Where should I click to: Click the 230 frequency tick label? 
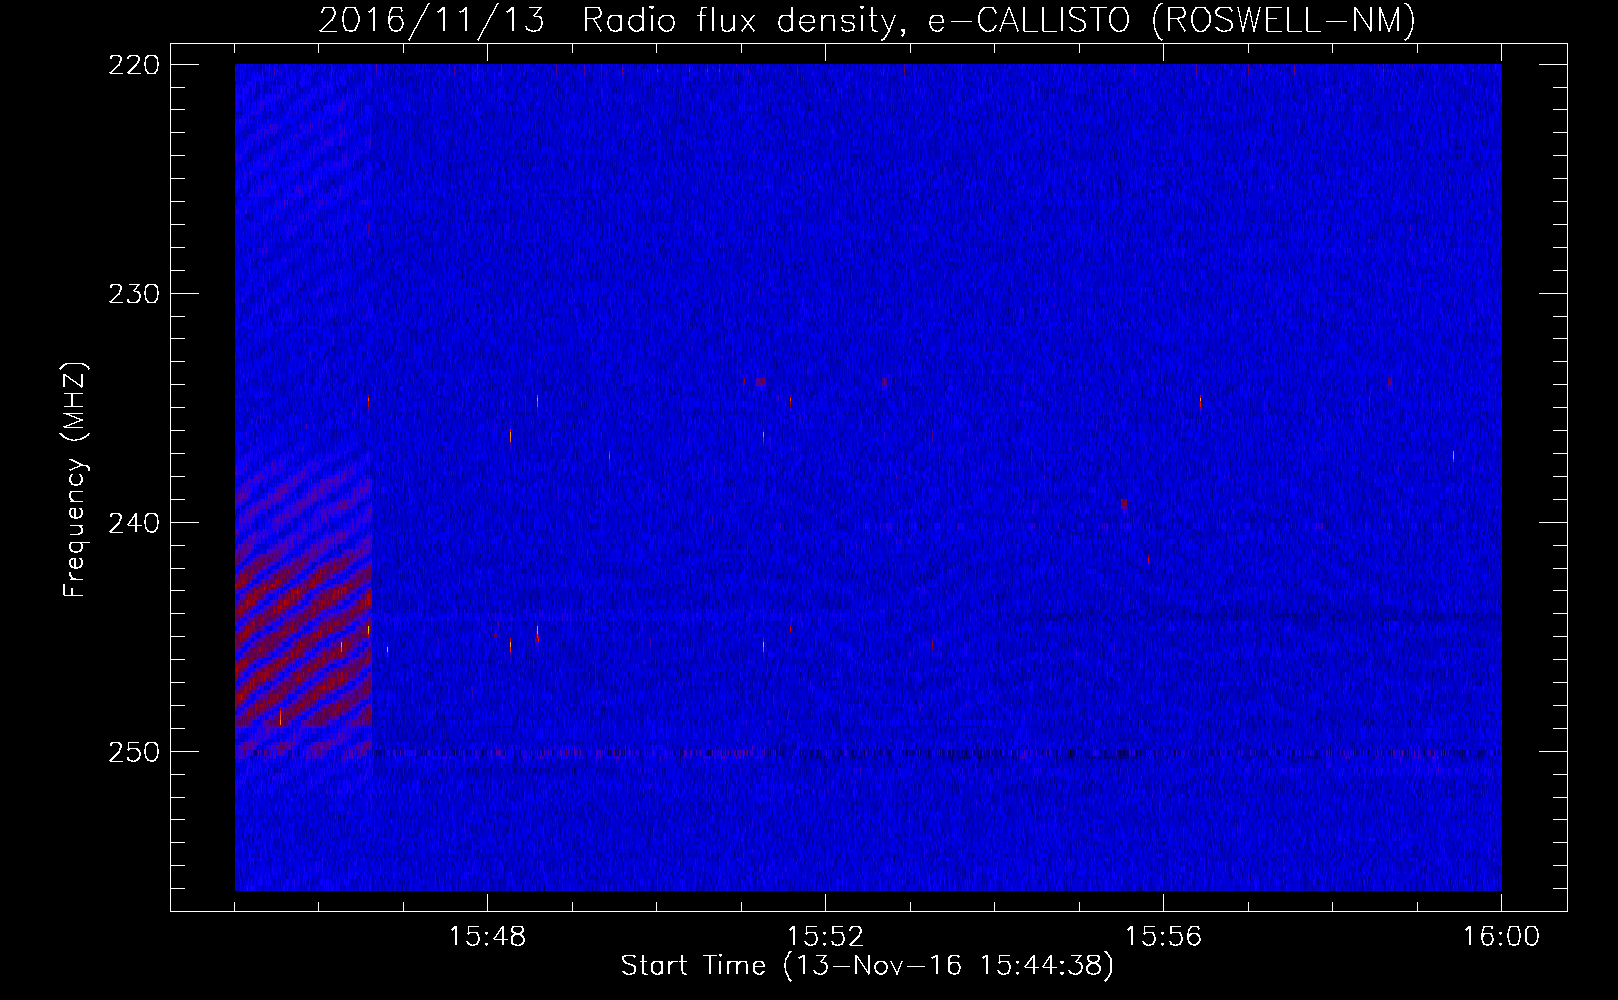133,293
